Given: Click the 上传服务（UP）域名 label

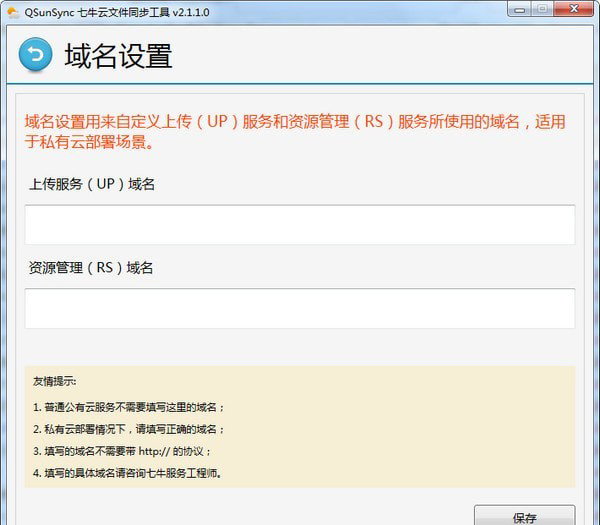Looking at the screenshot, I should [x=92, y=184].
